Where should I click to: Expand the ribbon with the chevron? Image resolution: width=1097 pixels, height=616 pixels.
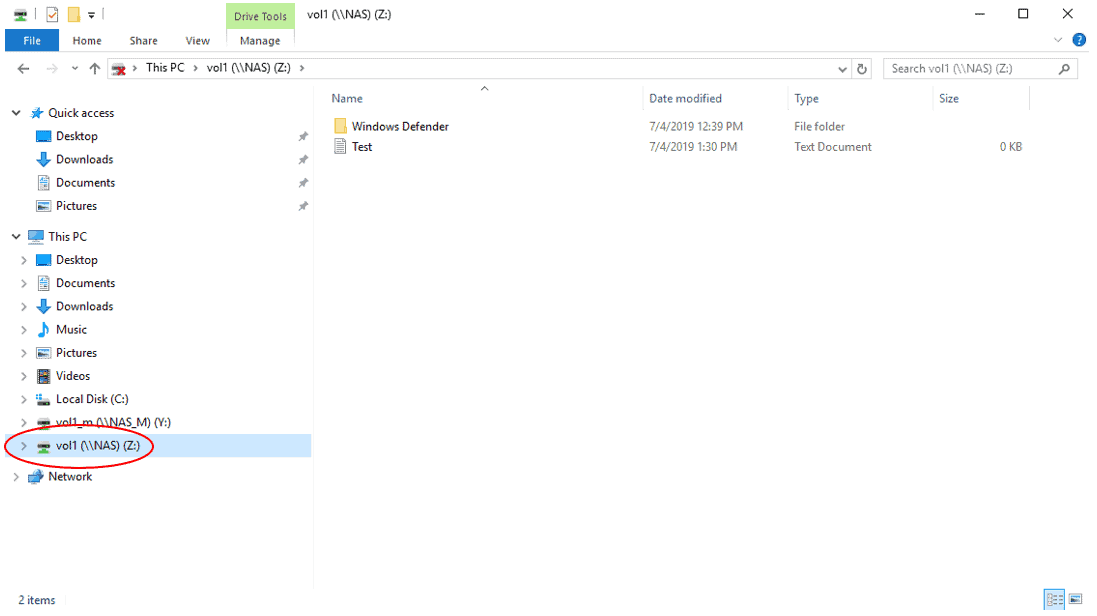pos(1059,40)
